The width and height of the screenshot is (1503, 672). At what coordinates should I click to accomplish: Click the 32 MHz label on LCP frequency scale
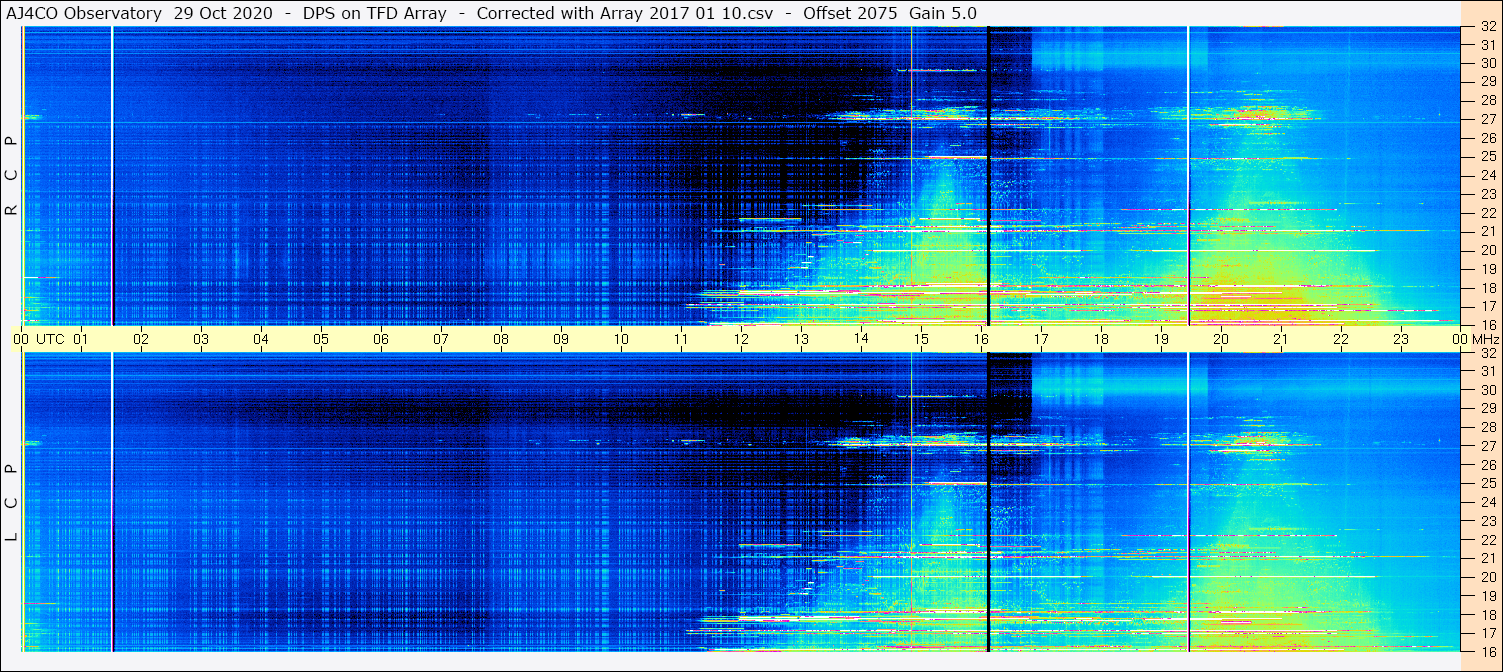click(x=1487, y=353)
